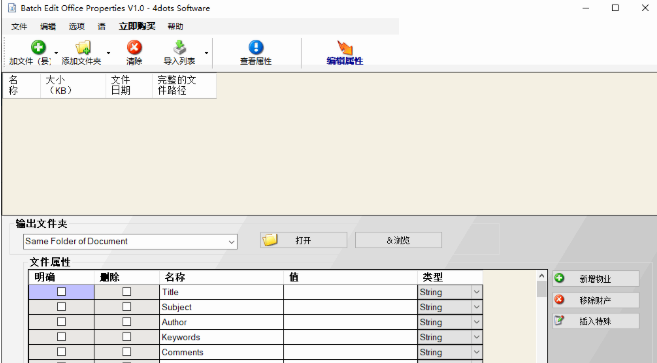Sort by the 完整的文件路径 column header
Viewport: 657px width, 363px height.
tap(184, 85)
